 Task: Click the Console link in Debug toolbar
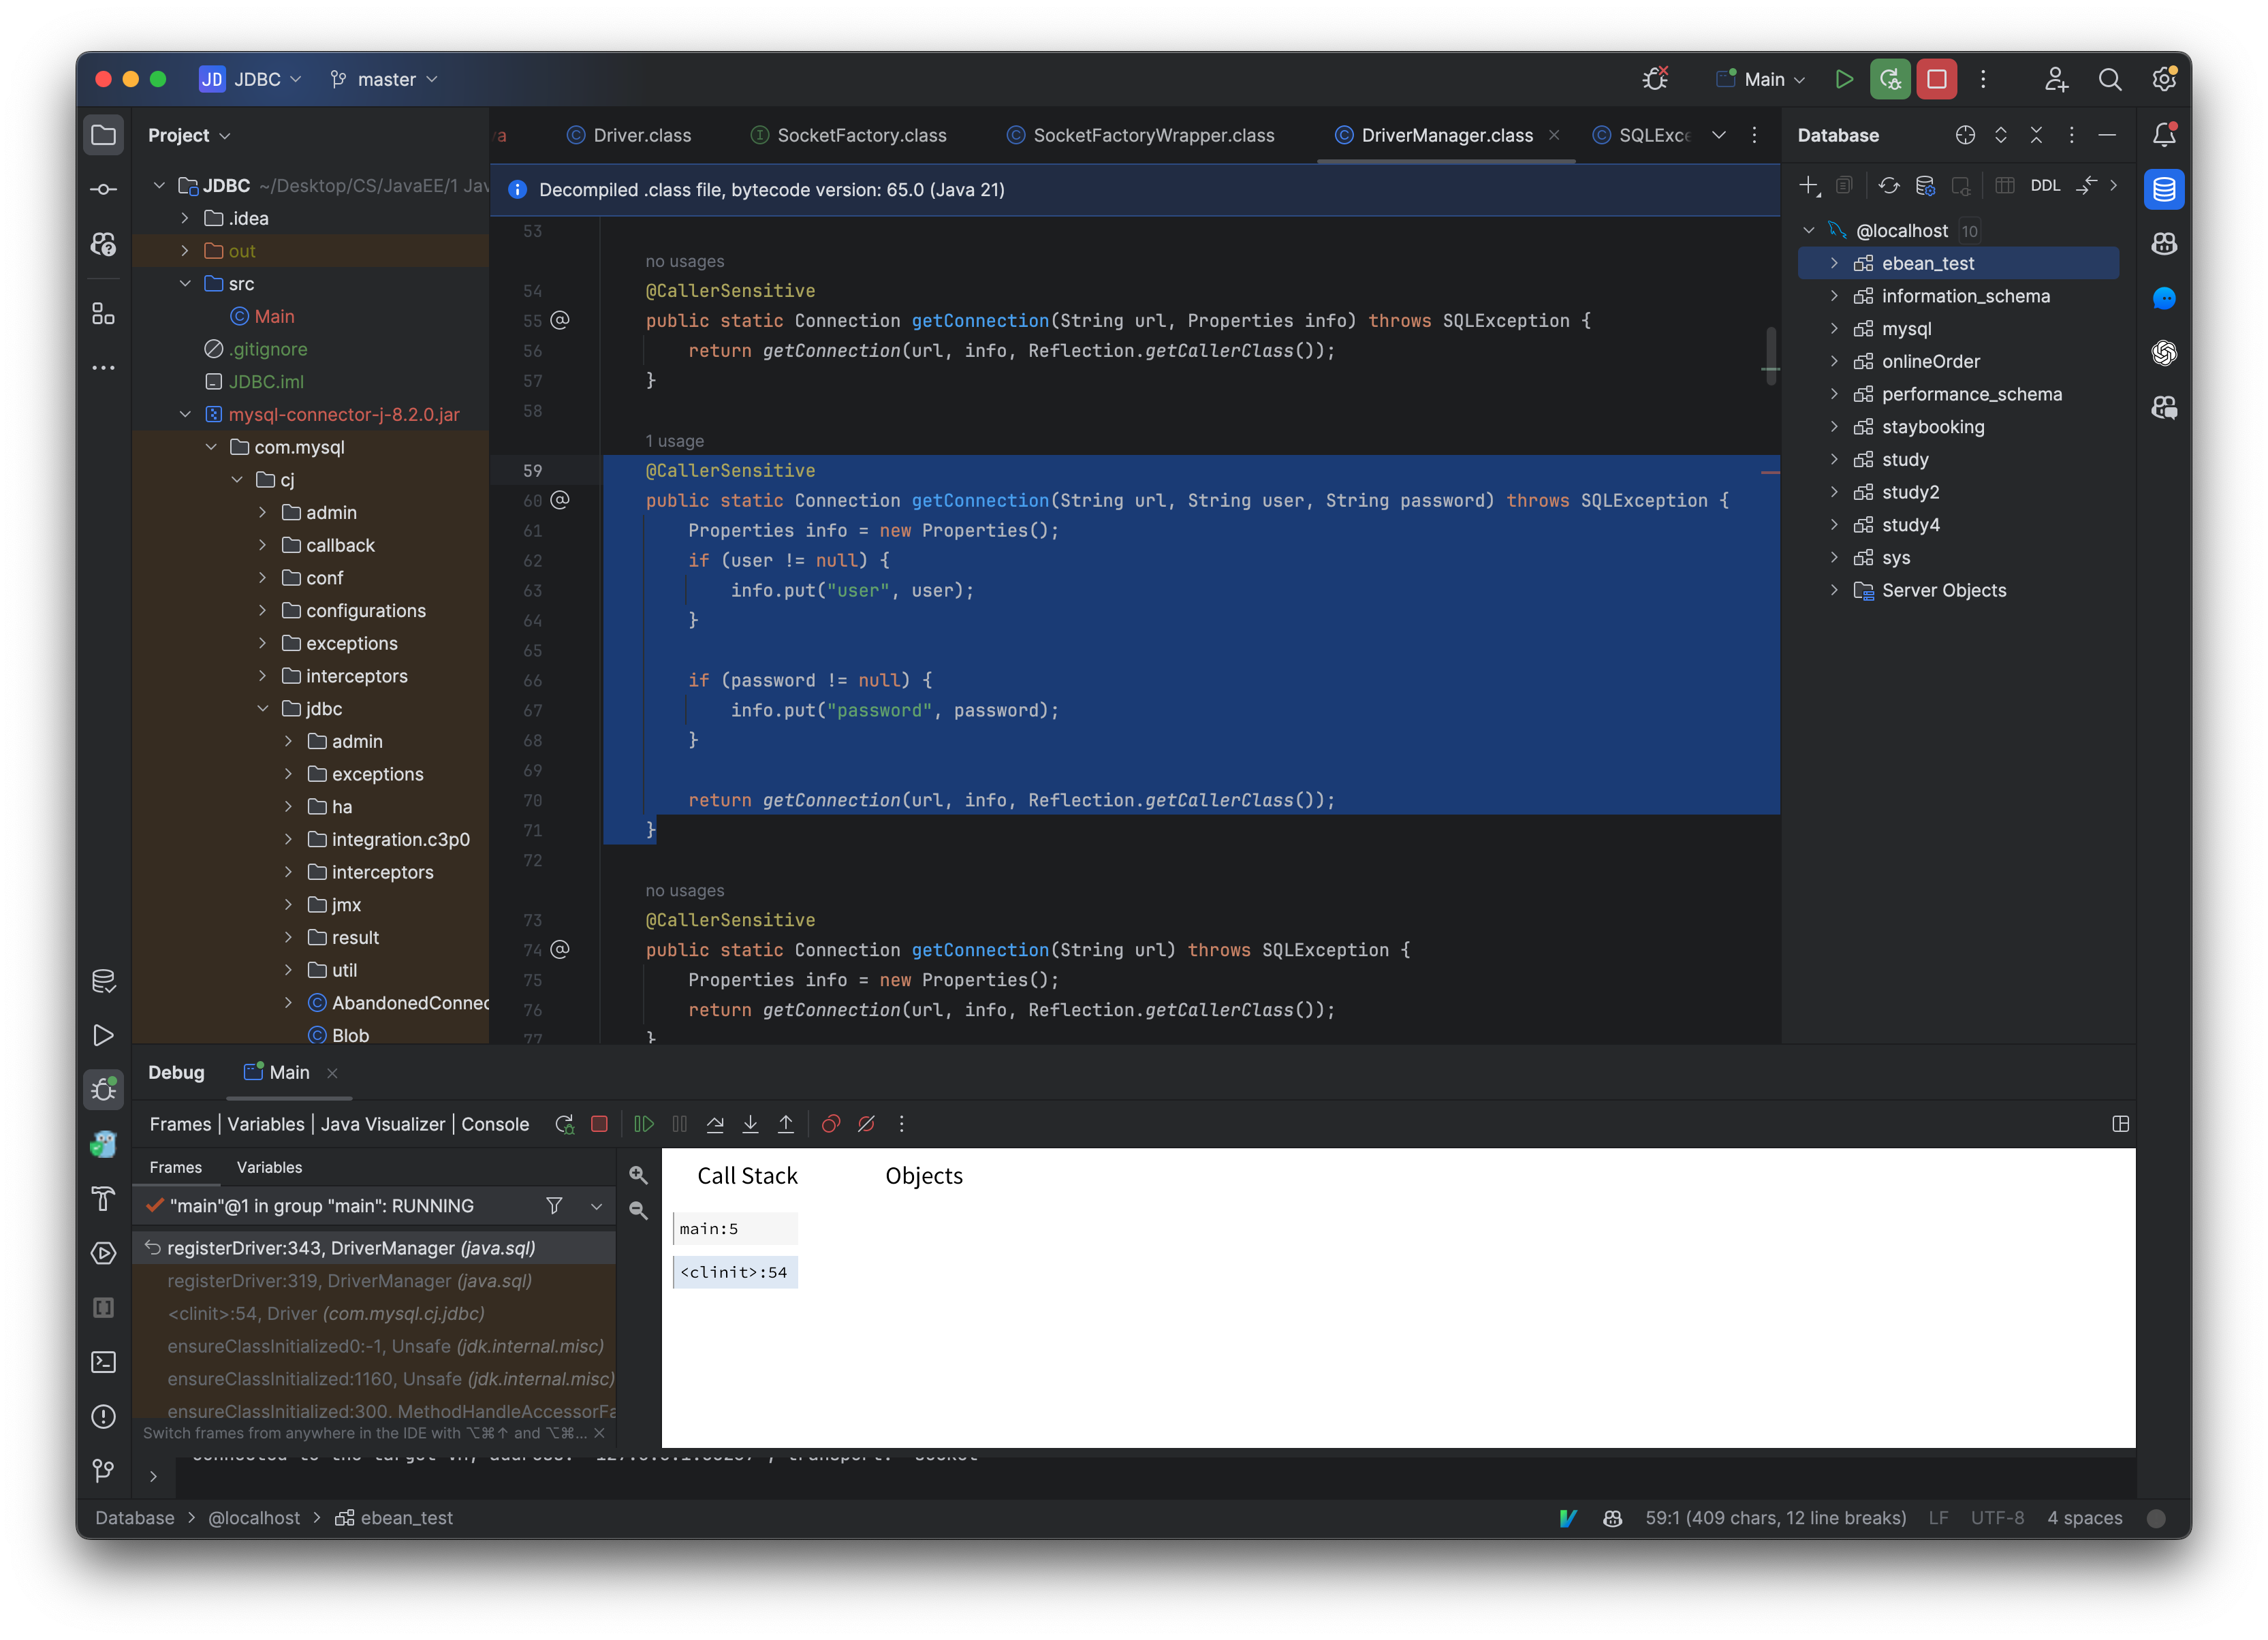(496, 1123)
